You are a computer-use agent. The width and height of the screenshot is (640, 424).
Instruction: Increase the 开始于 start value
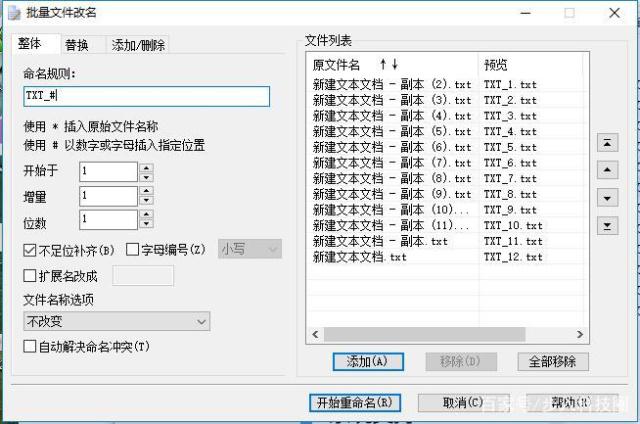[146, 167]
